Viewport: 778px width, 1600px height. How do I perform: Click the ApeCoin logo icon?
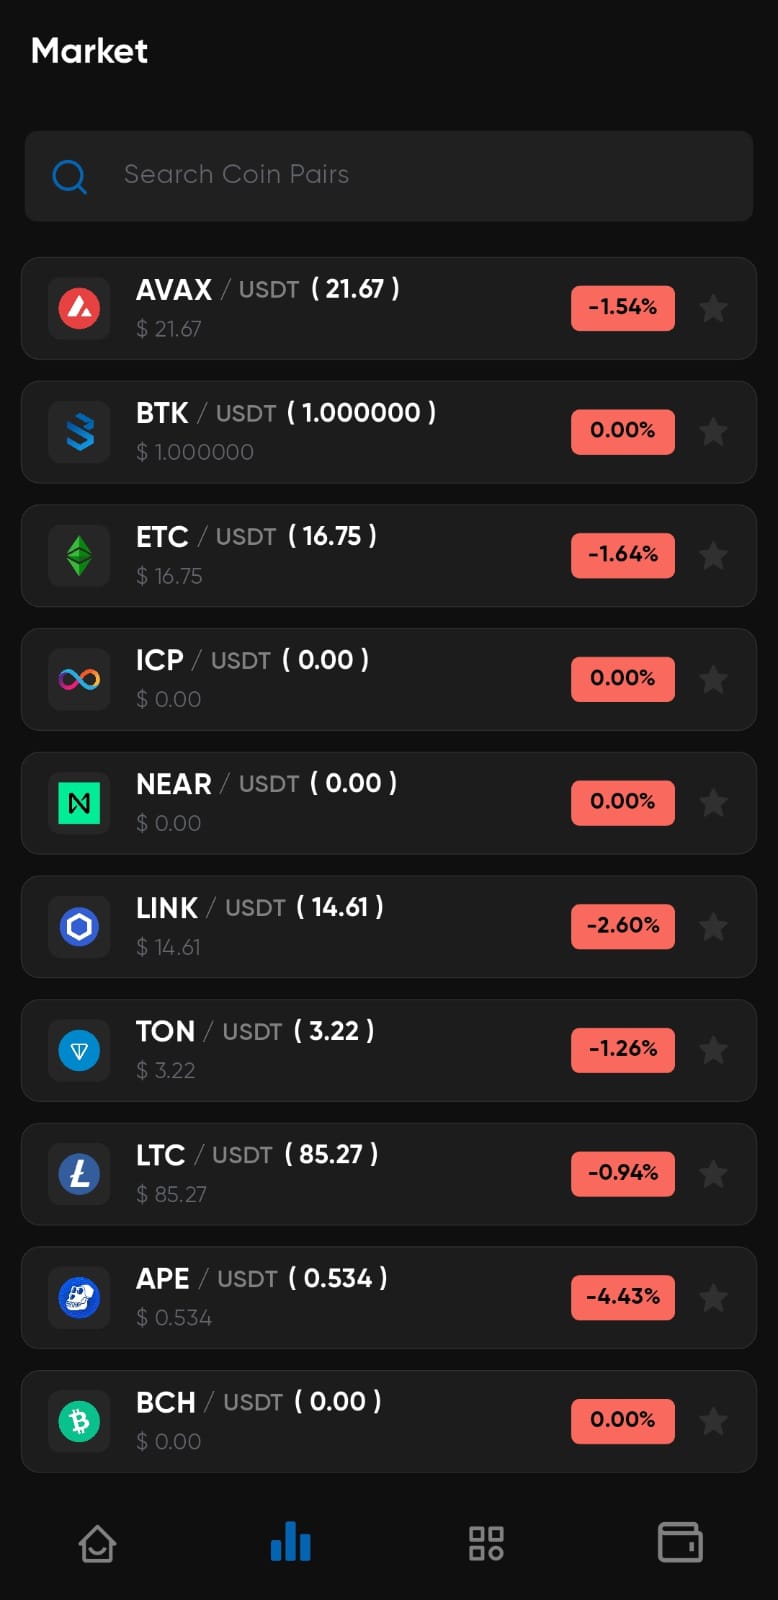click(x=79, y=1298)
